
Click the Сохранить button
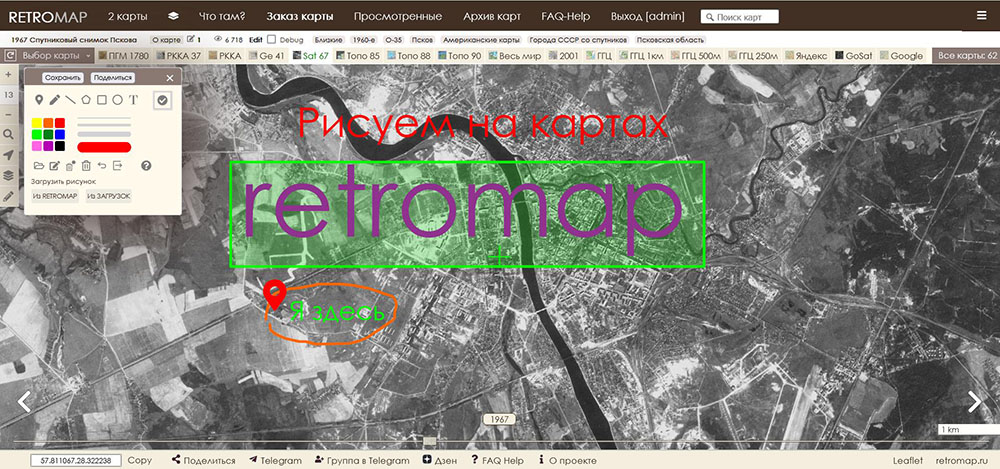point(63,77)
